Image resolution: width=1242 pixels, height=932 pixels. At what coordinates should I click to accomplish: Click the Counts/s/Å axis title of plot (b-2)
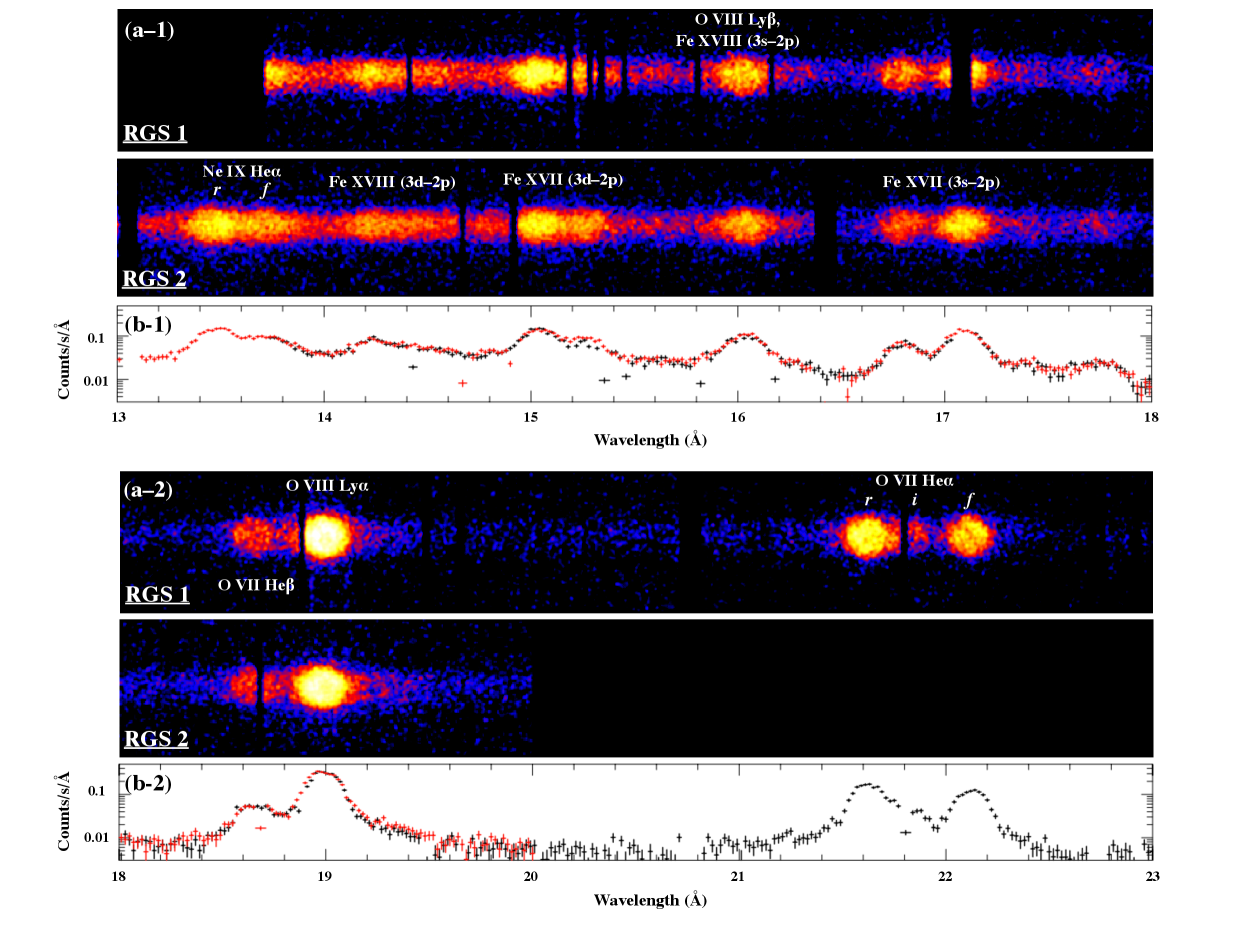tap(63, 812)
